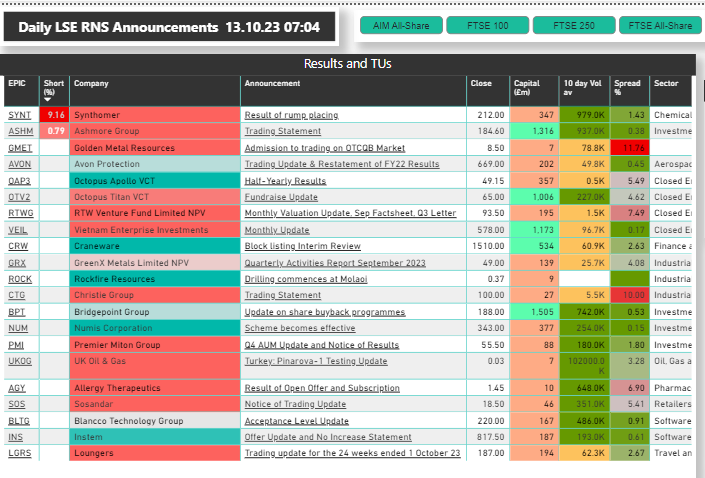Filter by FTSE All-Share index
Viewport: 705px width, 478px height.
click(x=660, y=26)
